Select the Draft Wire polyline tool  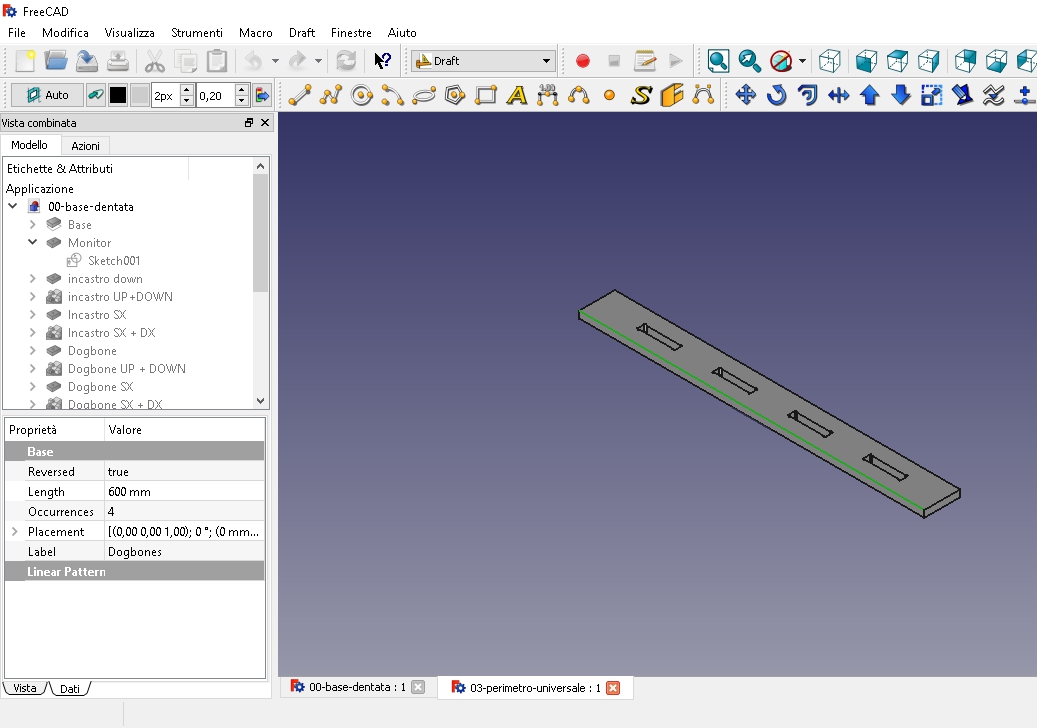pos(331,95)
